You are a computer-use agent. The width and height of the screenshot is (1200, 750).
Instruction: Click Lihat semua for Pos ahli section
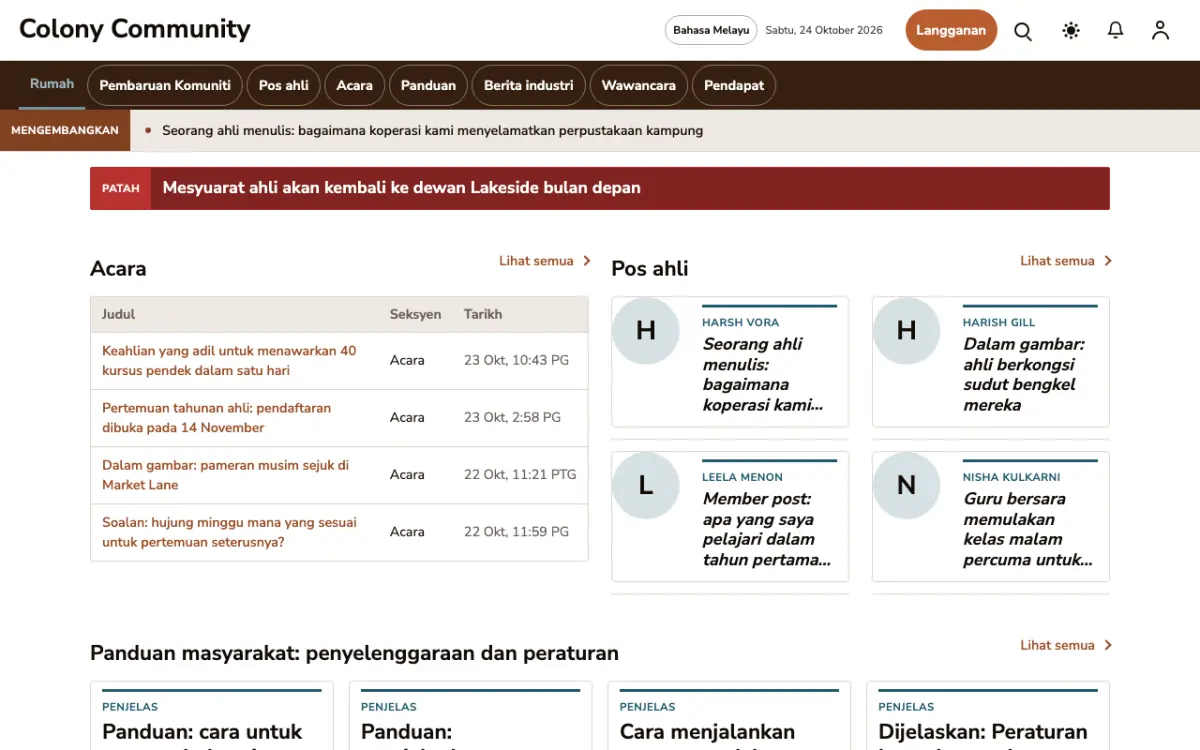[x=1066, y=261]
